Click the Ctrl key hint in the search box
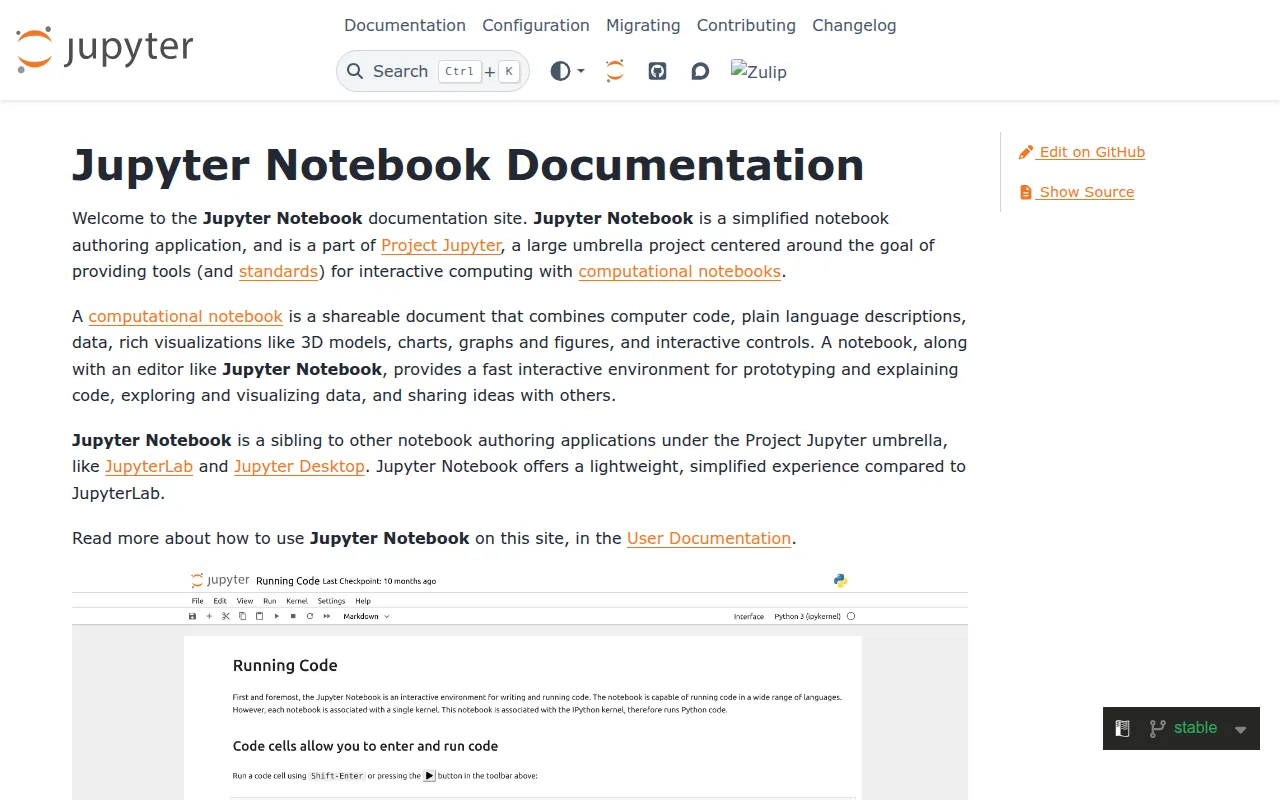The image size is (1280, 800). pyautogui.click(x=460, y=71)
